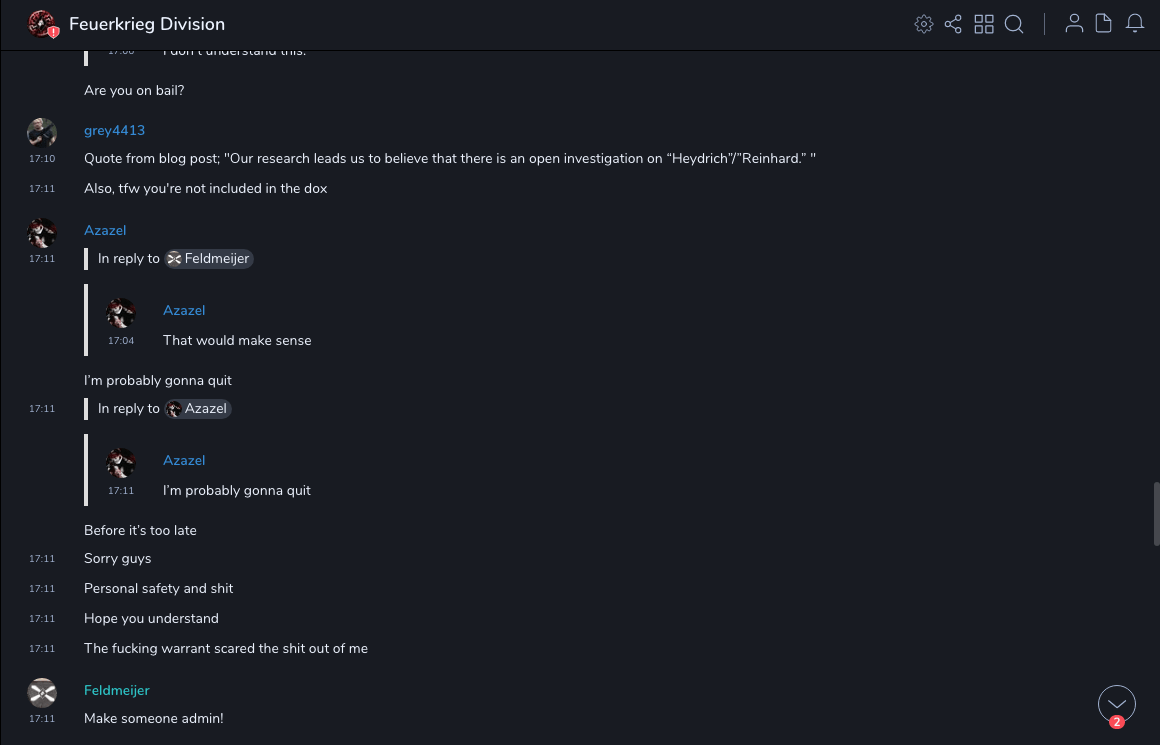
Task: Open shared files document icon
Action: (x=1104, y=24)
